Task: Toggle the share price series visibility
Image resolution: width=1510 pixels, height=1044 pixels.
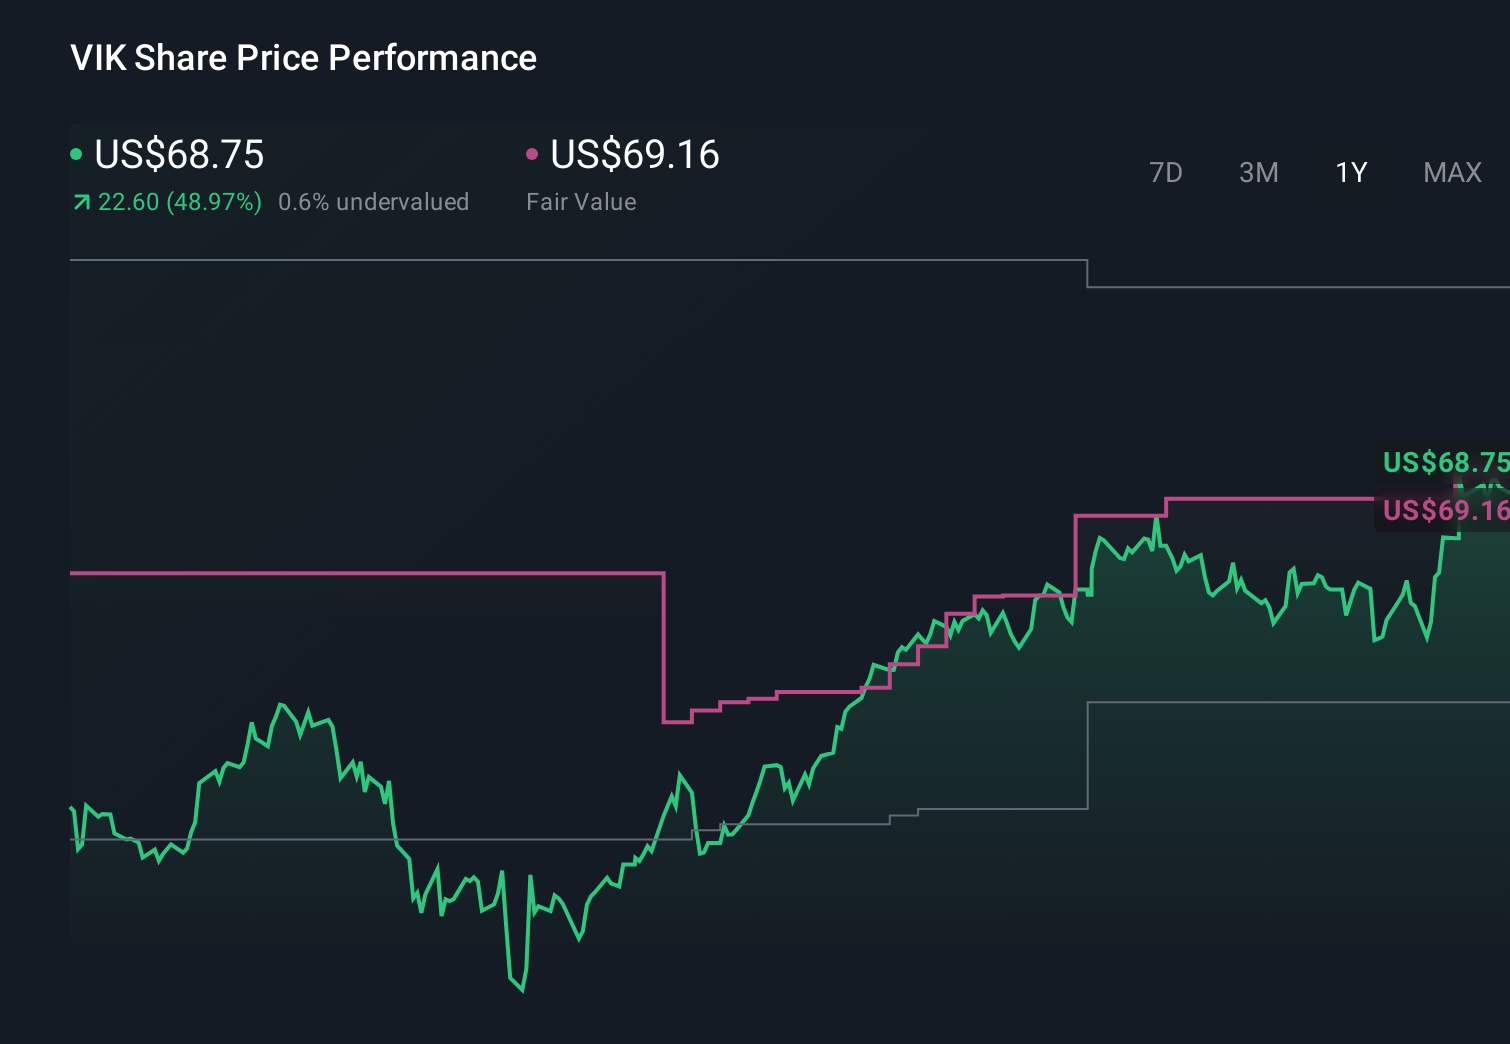Action: tap(178, 155)
